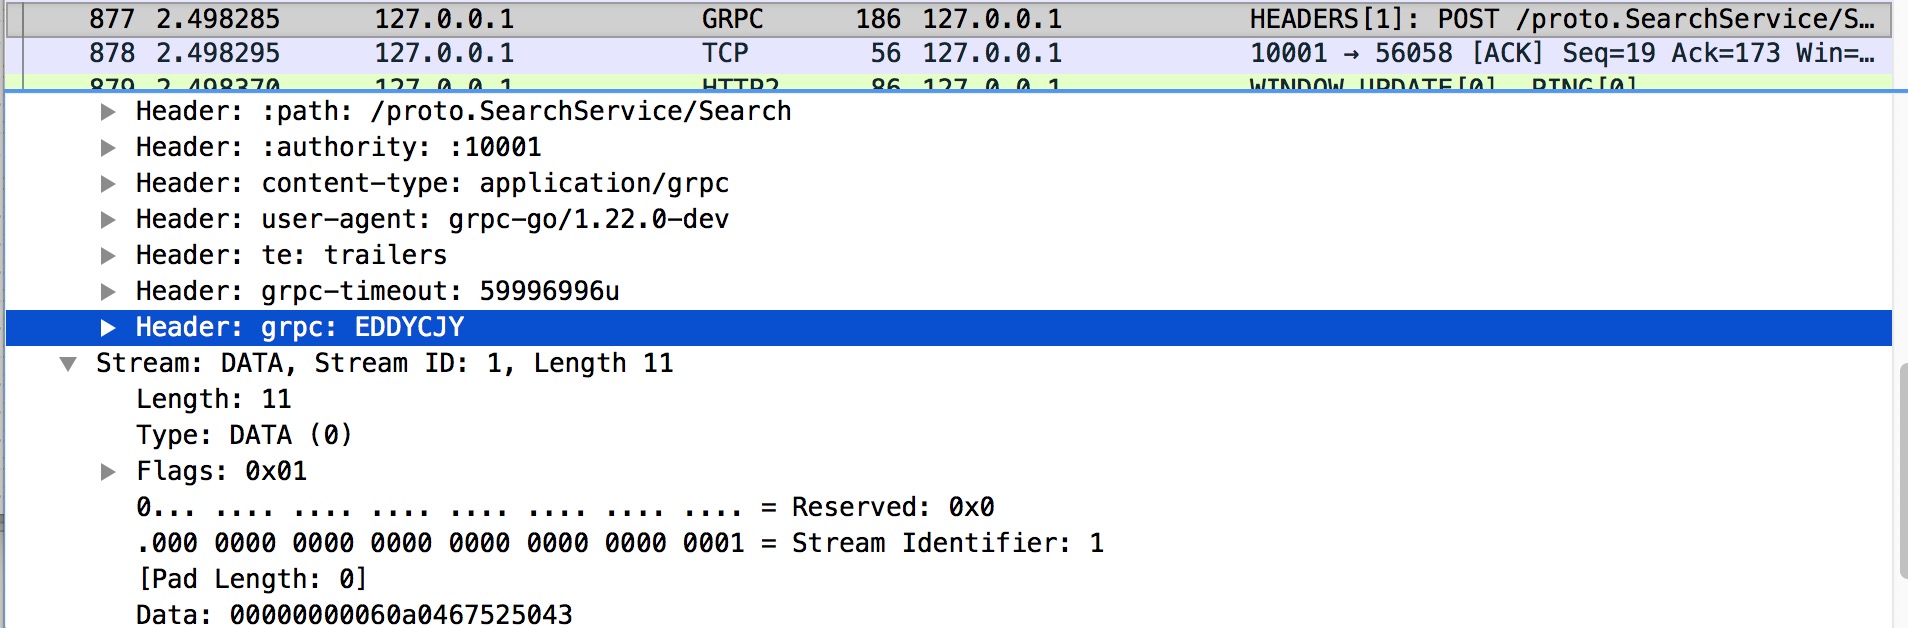This screenshot has width=1908, height=628.
Task: Expand the :authority header triangle
Action: tap(108, 148)
